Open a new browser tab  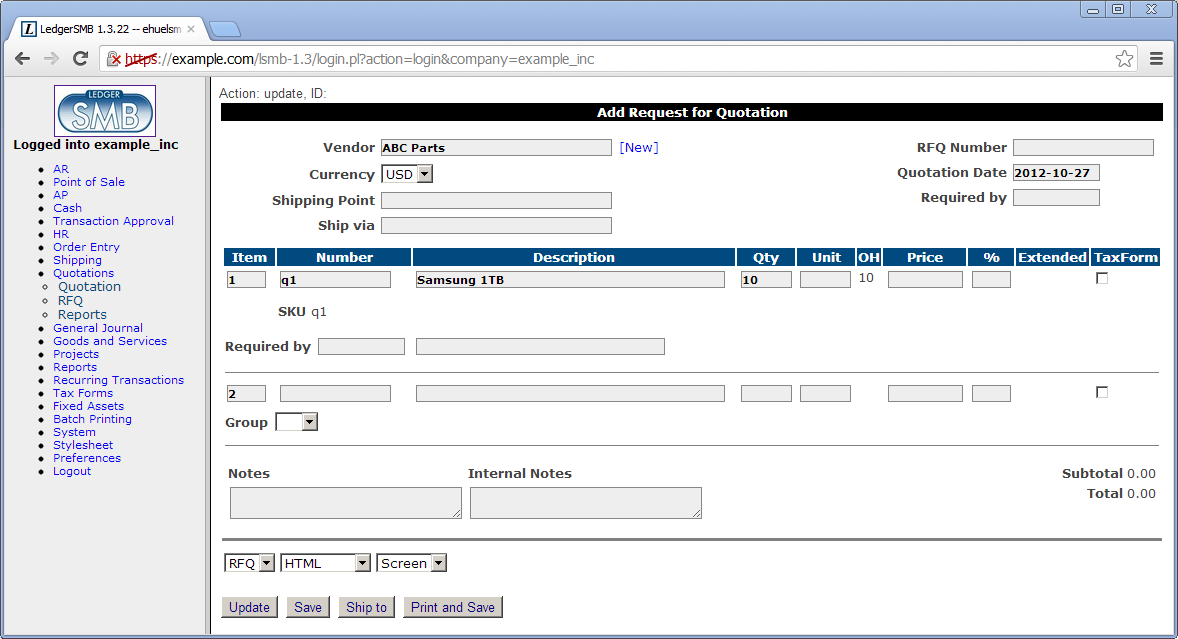pos(225,29)
